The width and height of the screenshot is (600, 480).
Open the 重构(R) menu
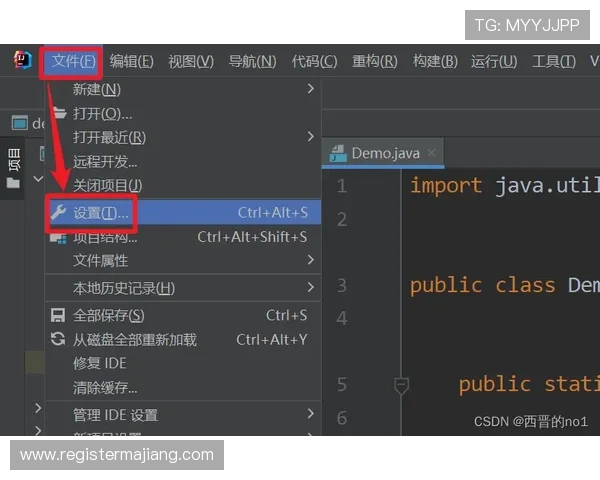point(375,61)
